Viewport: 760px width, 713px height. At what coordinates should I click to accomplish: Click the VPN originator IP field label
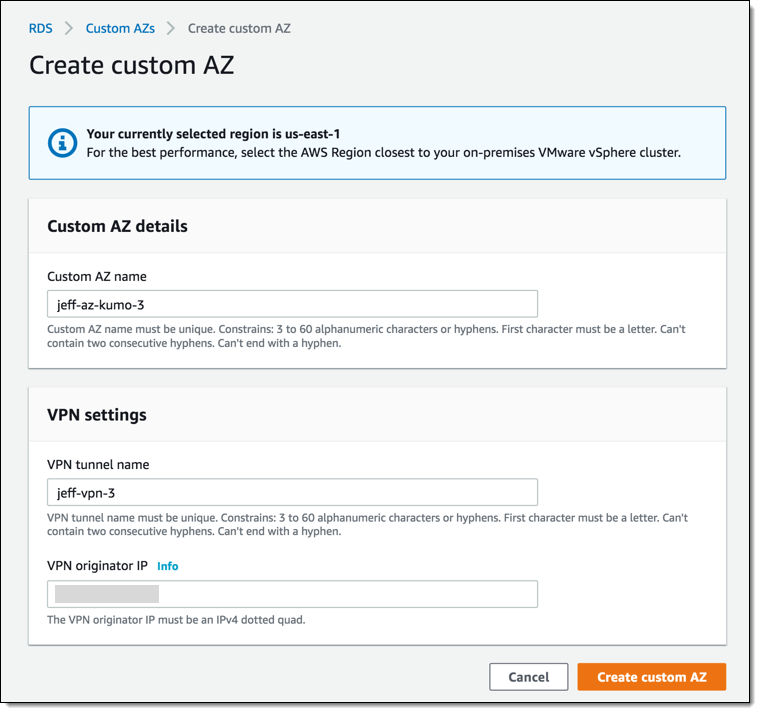(97, 566)
